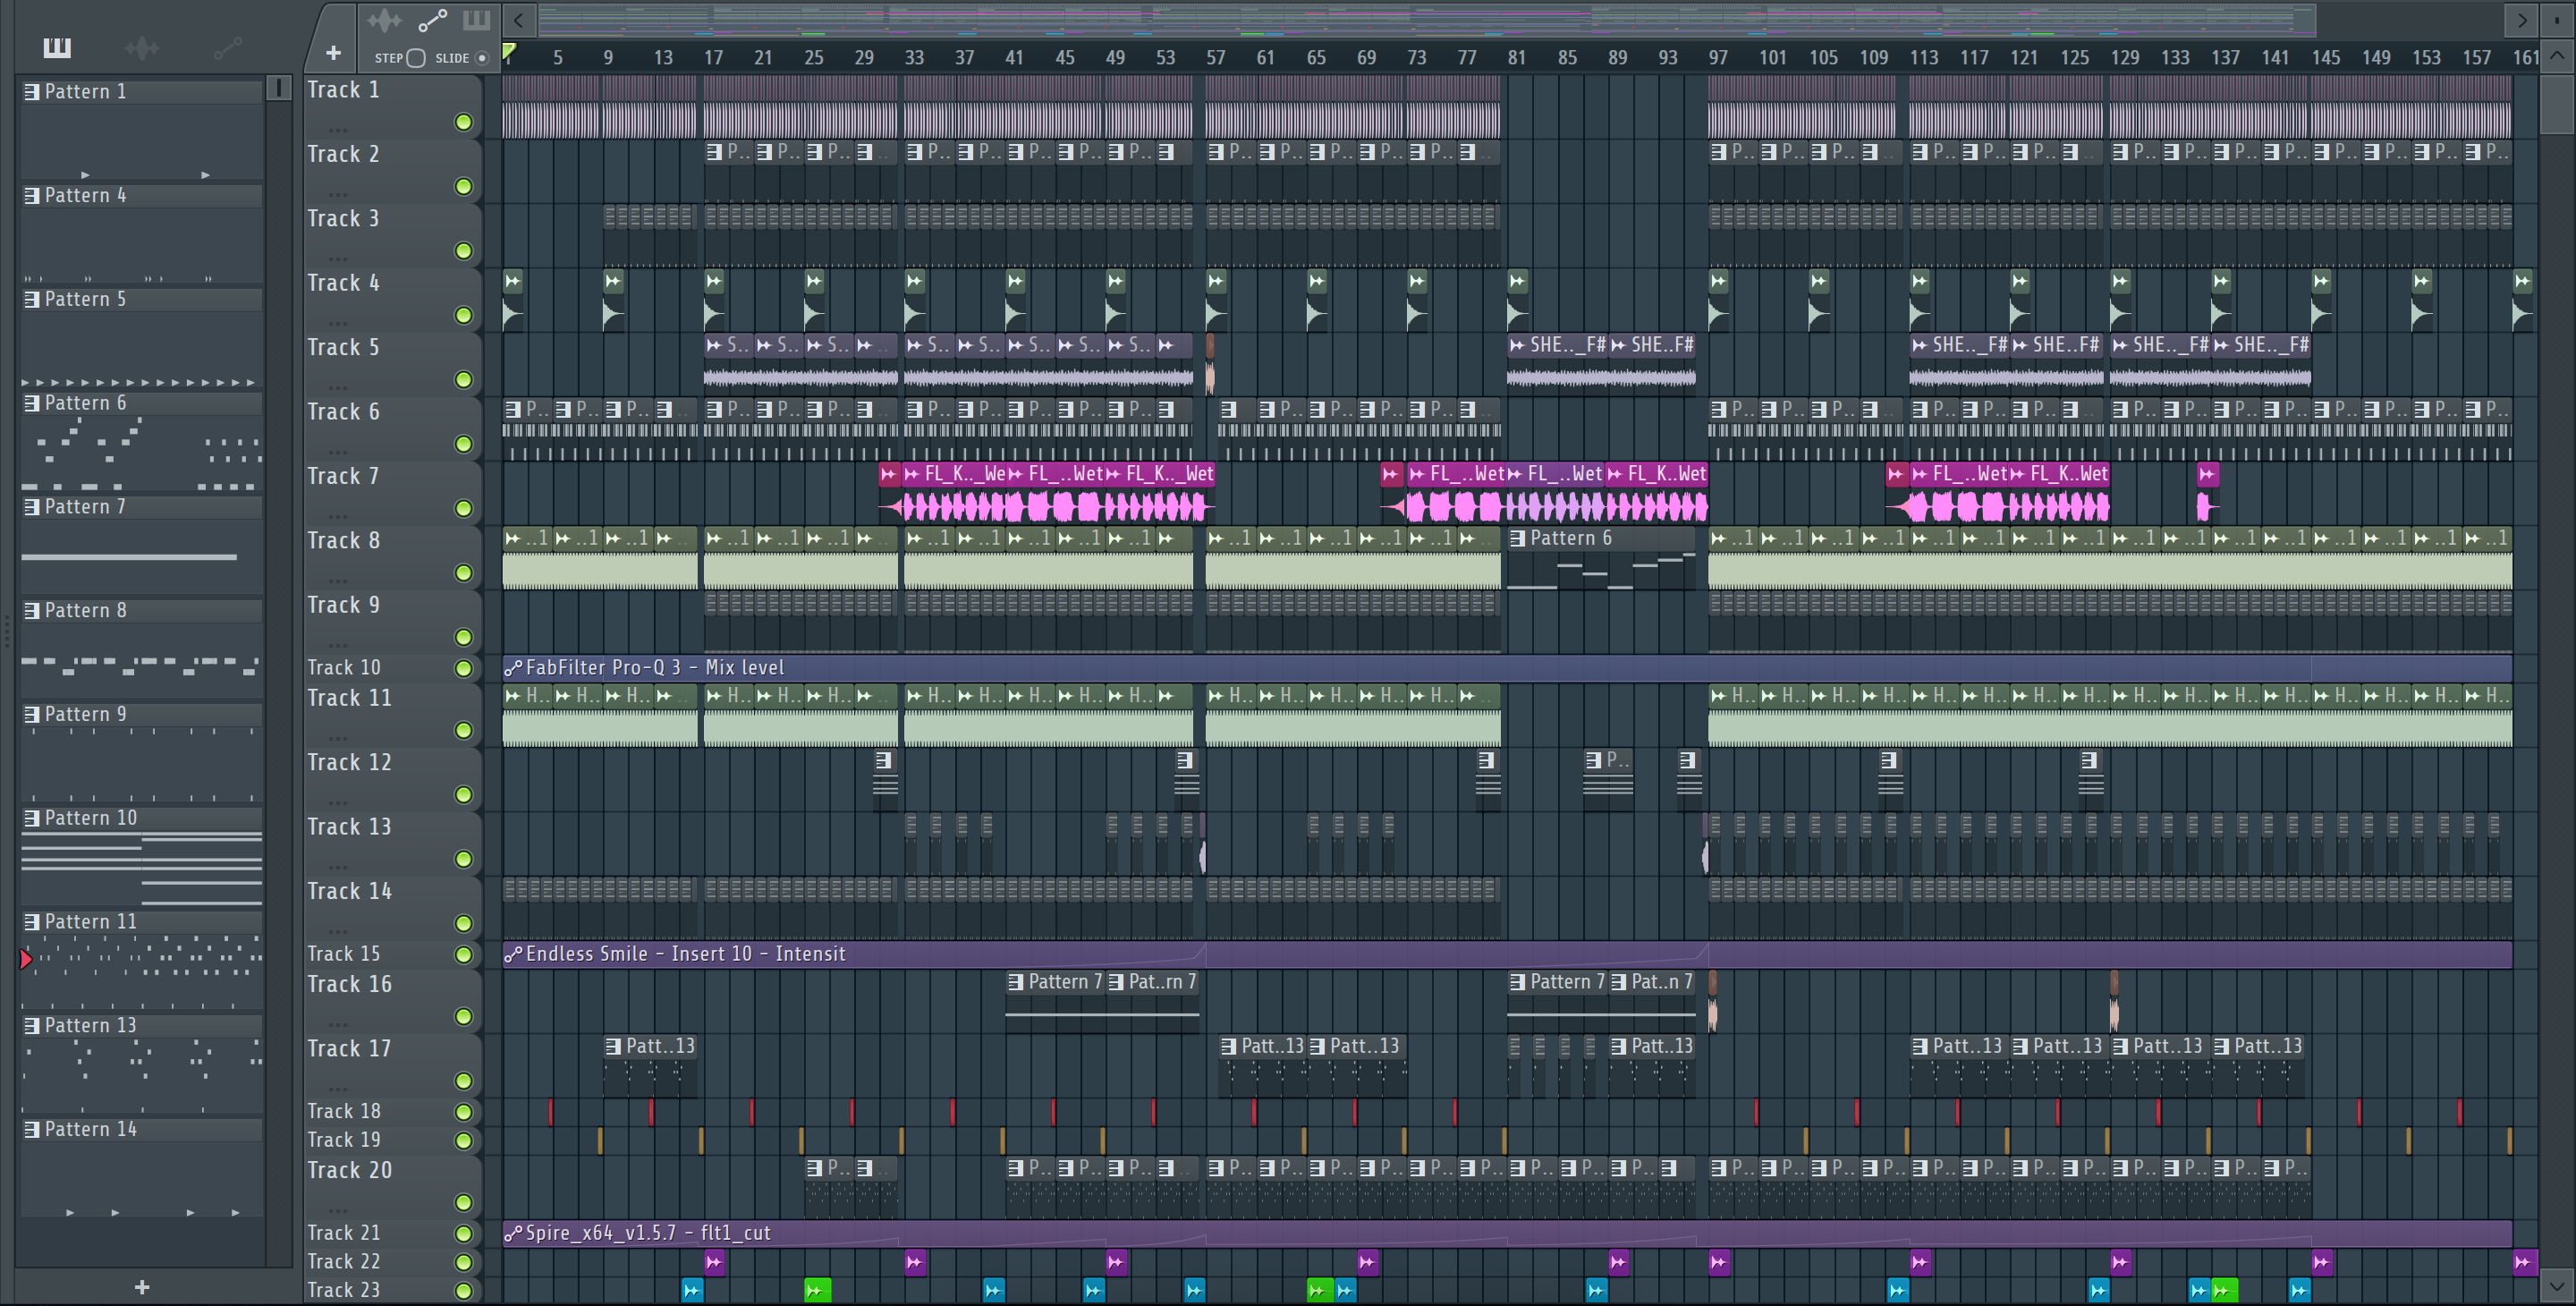Mute Track 5 using its green LED
The height and width of the screenshot is (1306, 2576).
[x=463, y=379]
